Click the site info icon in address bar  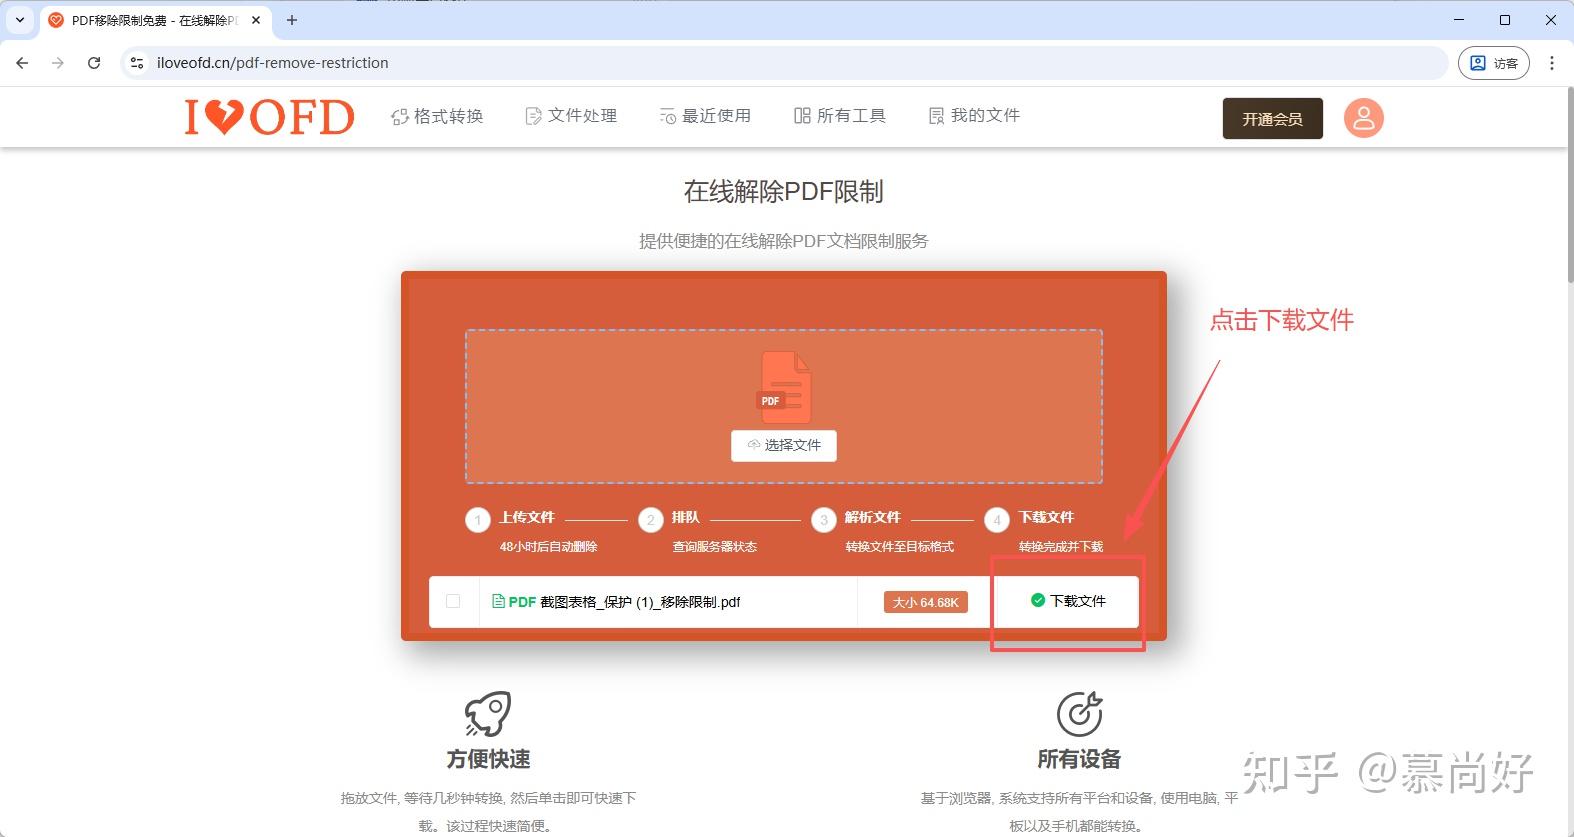tap(137, 62)
